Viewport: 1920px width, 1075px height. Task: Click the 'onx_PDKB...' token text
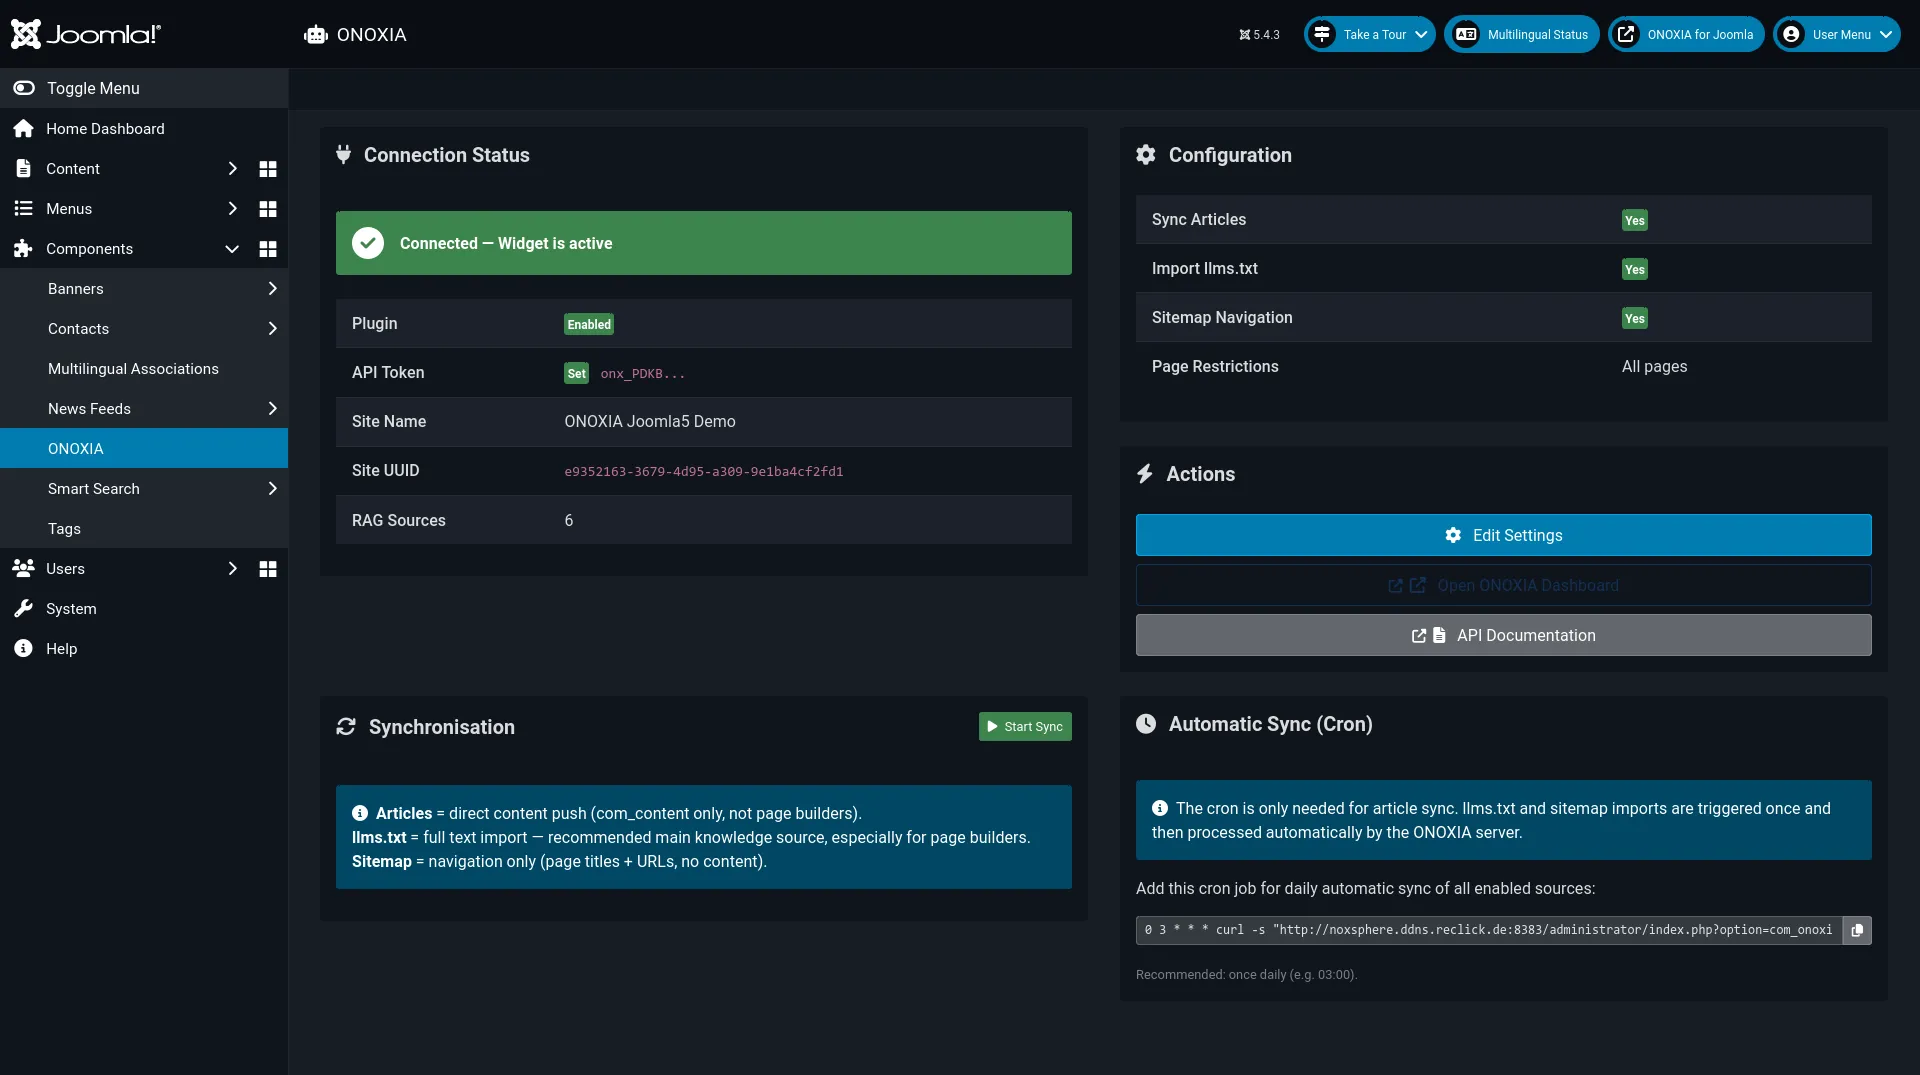[642, 373]
